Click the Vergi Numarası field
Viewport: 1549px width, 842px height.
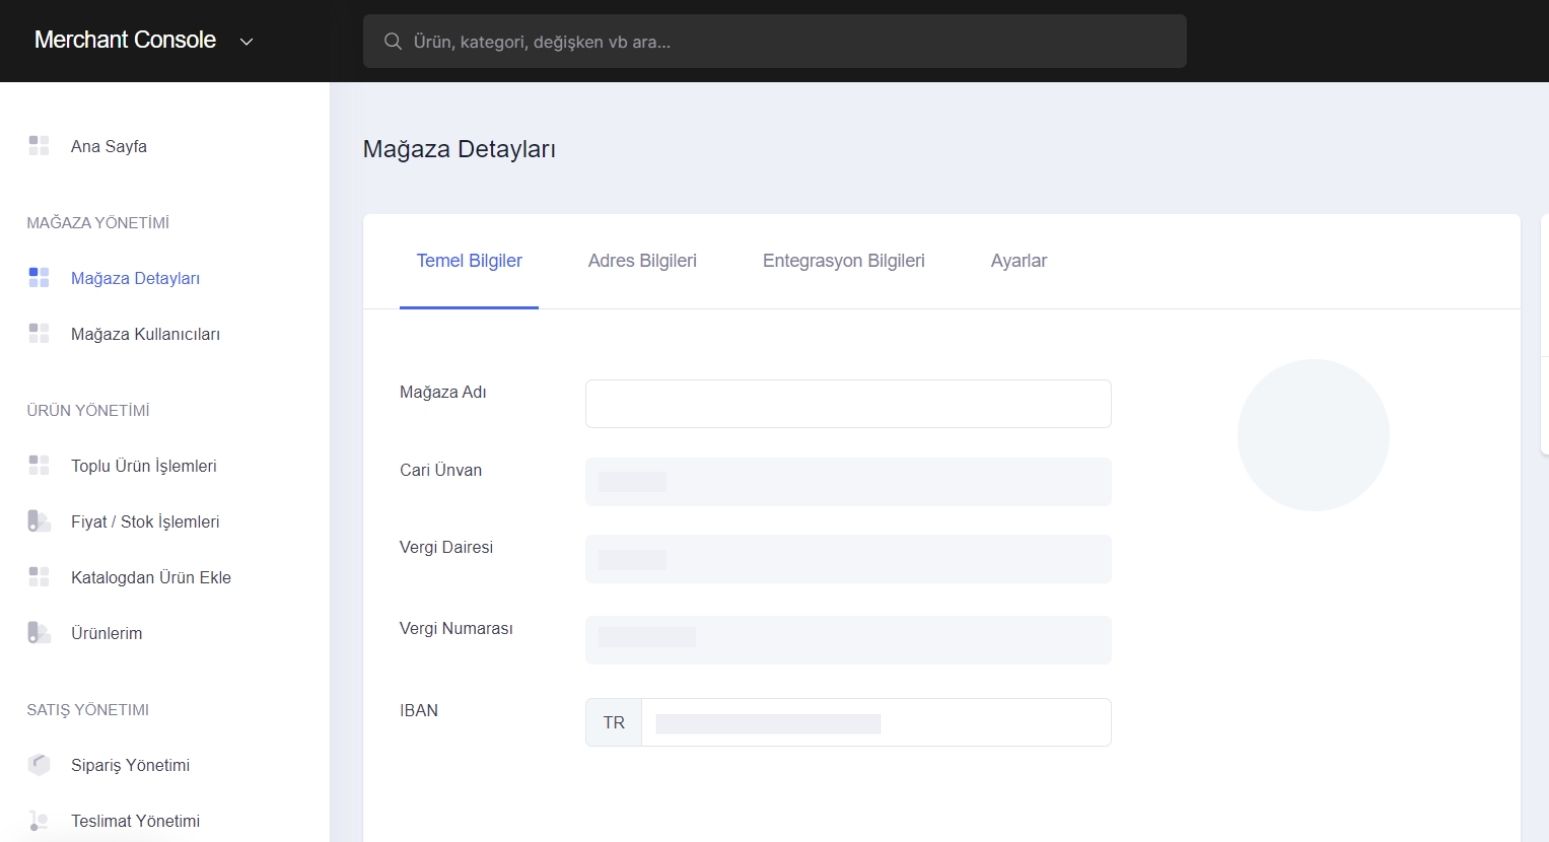[848, 640]
